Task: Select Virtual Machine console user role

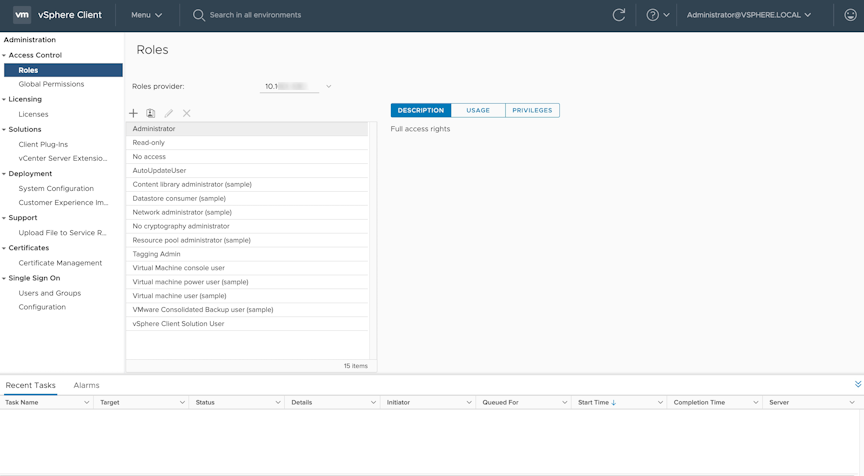Action: pyautogui.click(x=247, y=268)
